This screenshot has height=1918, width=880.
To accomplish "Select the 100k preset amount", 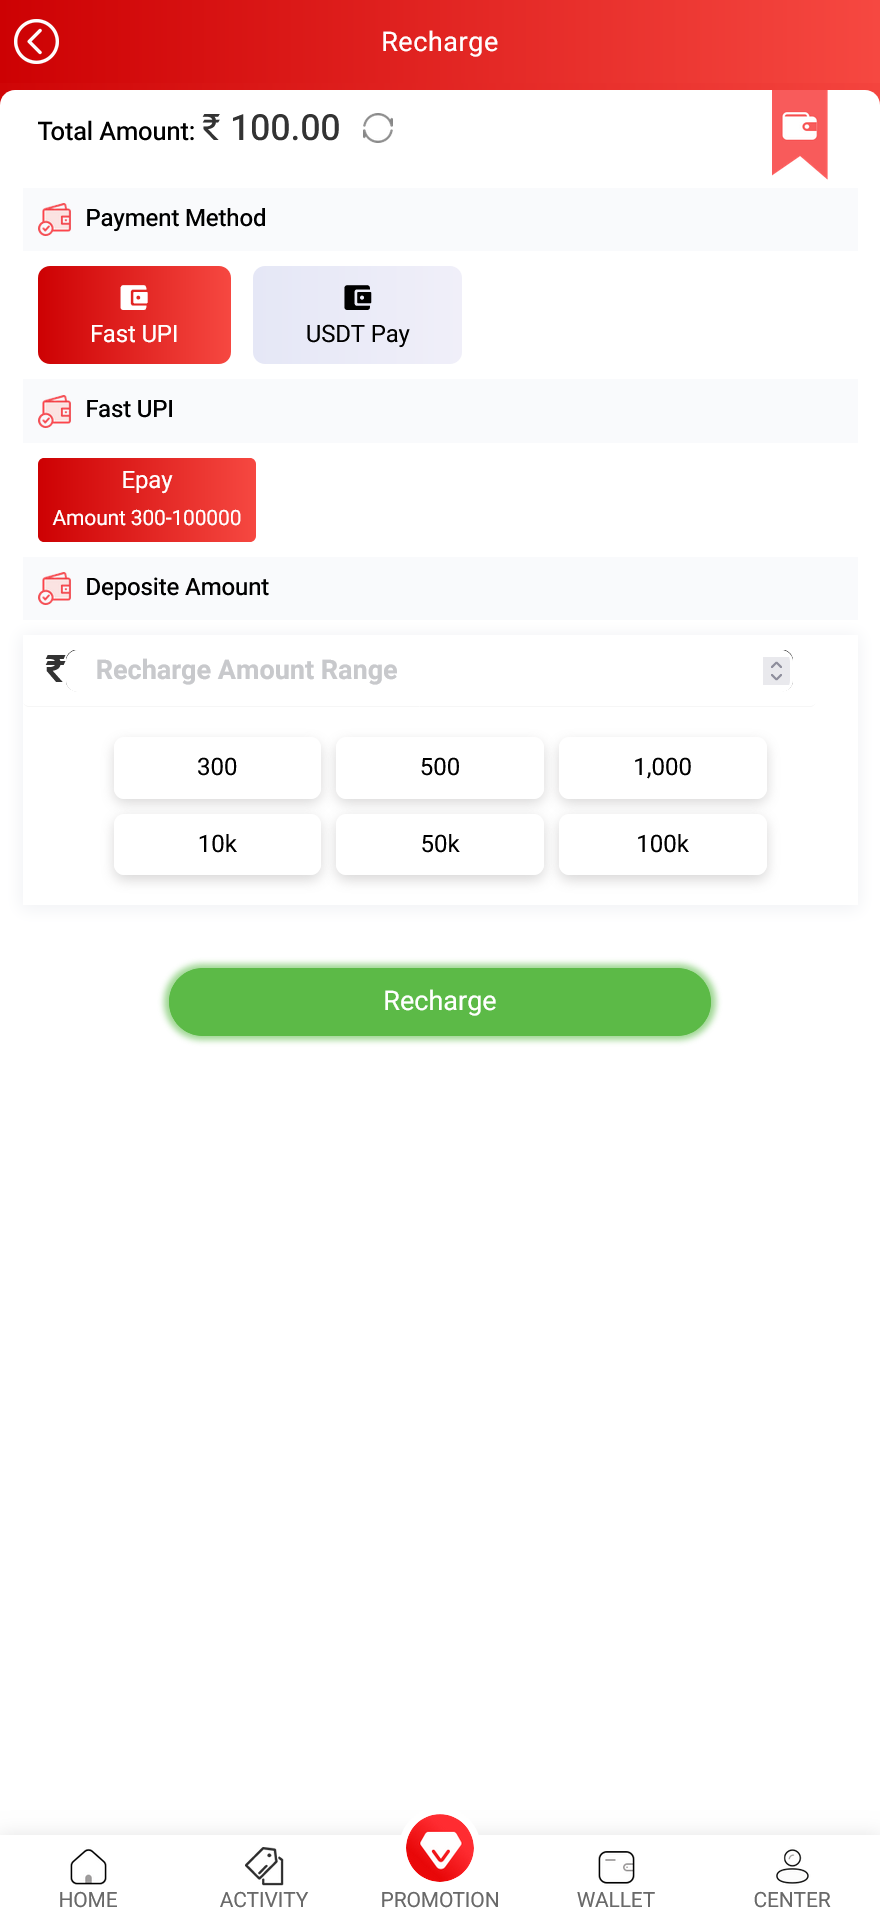I will (662, 844).
